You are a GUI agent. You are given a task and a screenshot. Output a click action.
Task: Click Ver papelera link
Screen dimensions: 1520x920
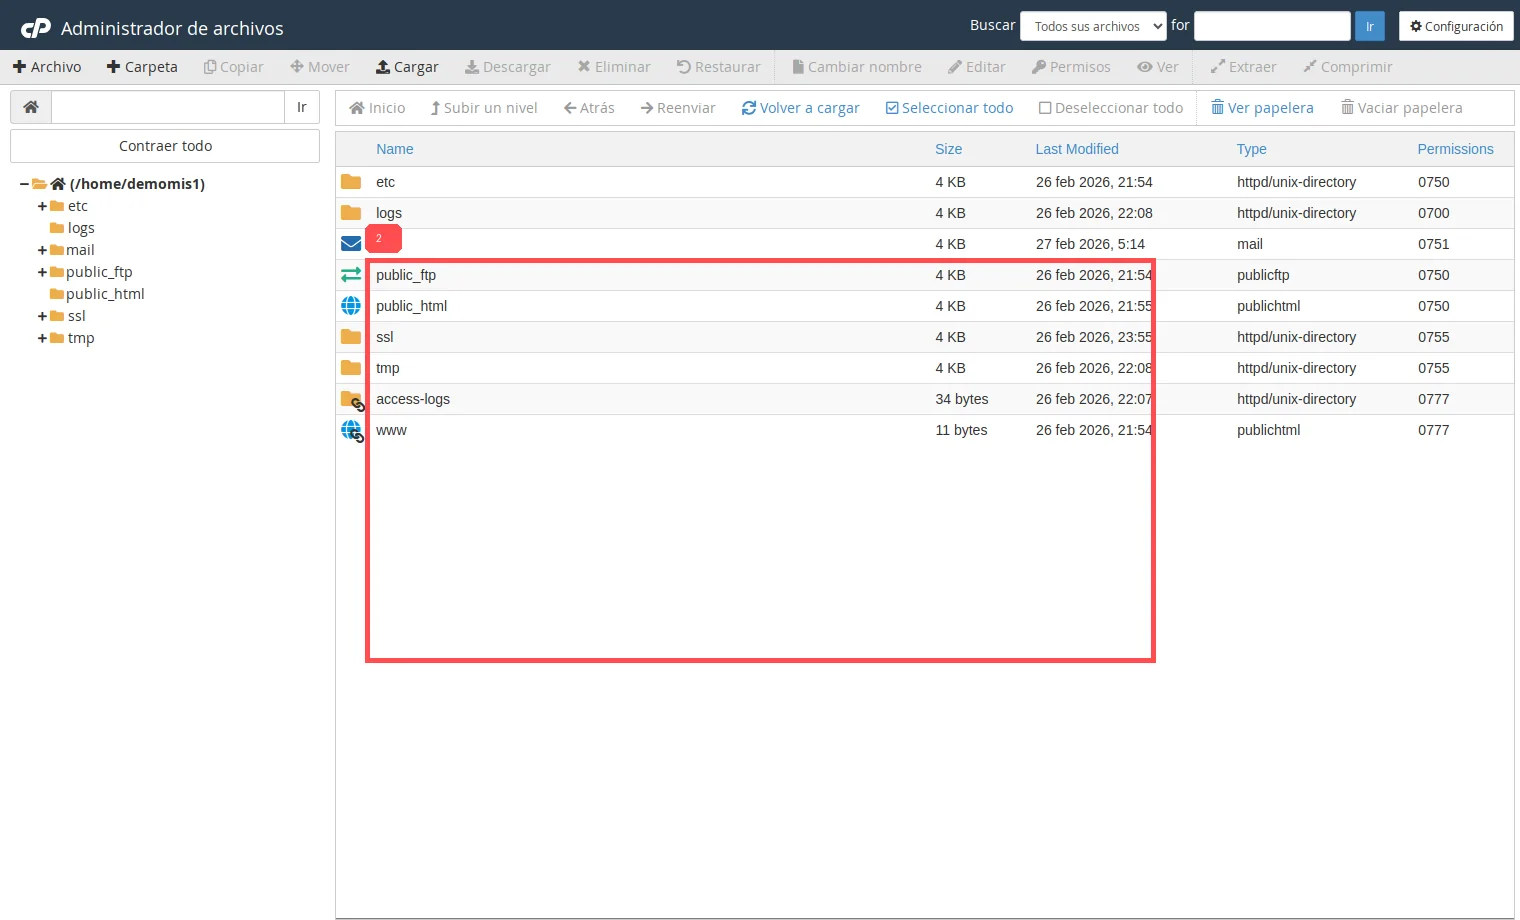1262,108
